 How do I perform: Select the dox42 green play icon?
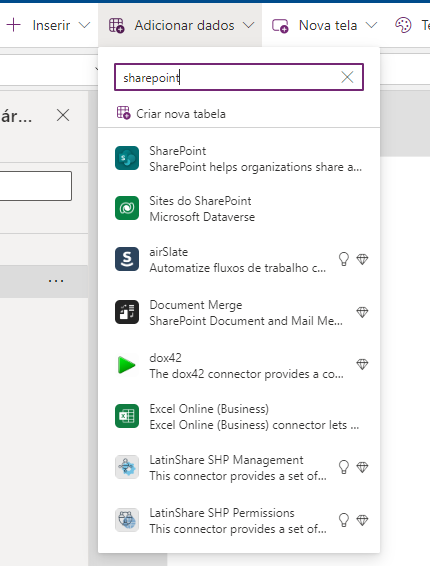[x=127, y=365]
